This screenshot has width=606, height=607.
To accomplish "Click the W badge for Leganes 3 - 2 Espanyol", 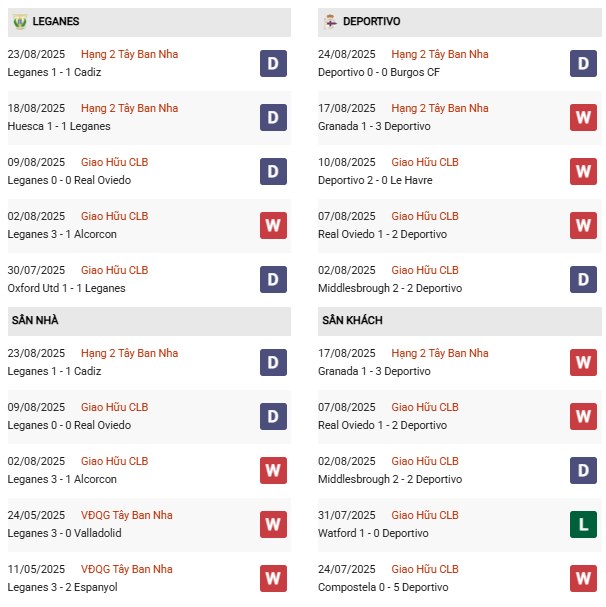I will click(273, 578).
